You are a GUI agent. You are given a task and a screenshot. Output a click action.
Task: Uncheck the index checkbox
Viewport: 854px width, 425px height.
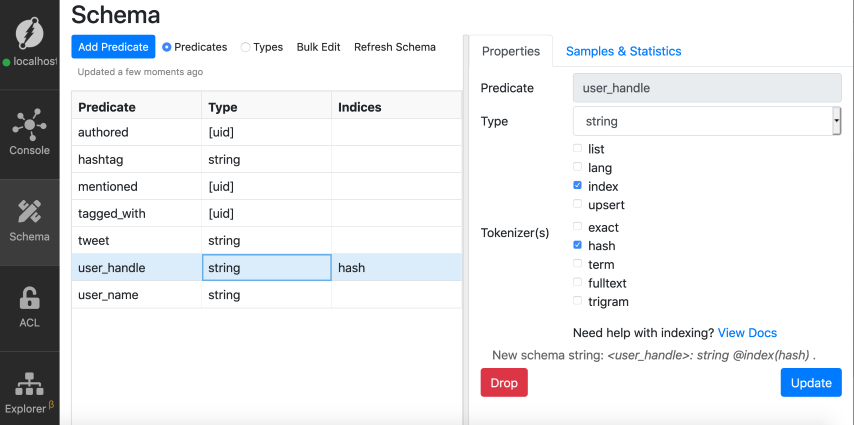[577, 186]
